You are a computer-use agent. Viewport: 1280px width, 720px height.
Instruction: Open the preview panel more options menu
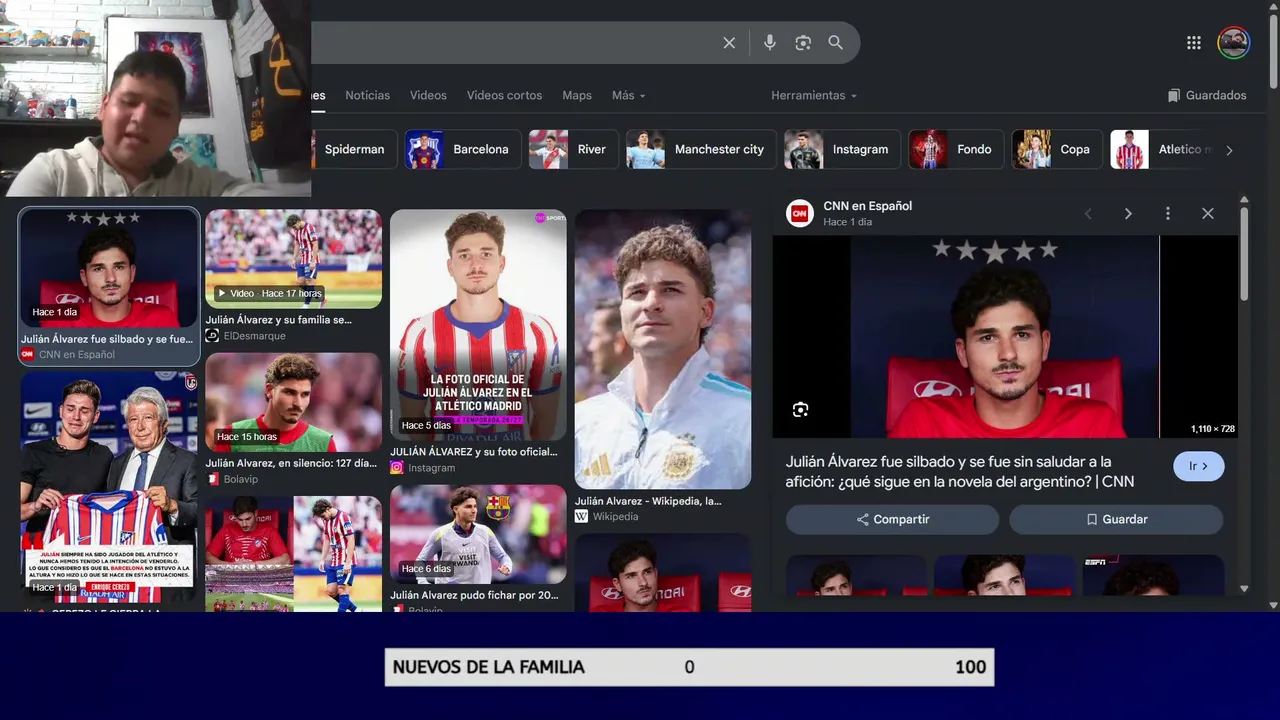(x=1167, y=214)
